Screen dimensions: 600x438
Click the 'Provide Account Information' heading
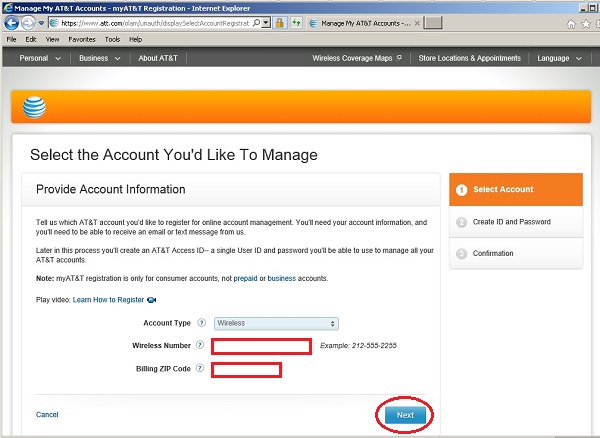(x=111, y=189)
